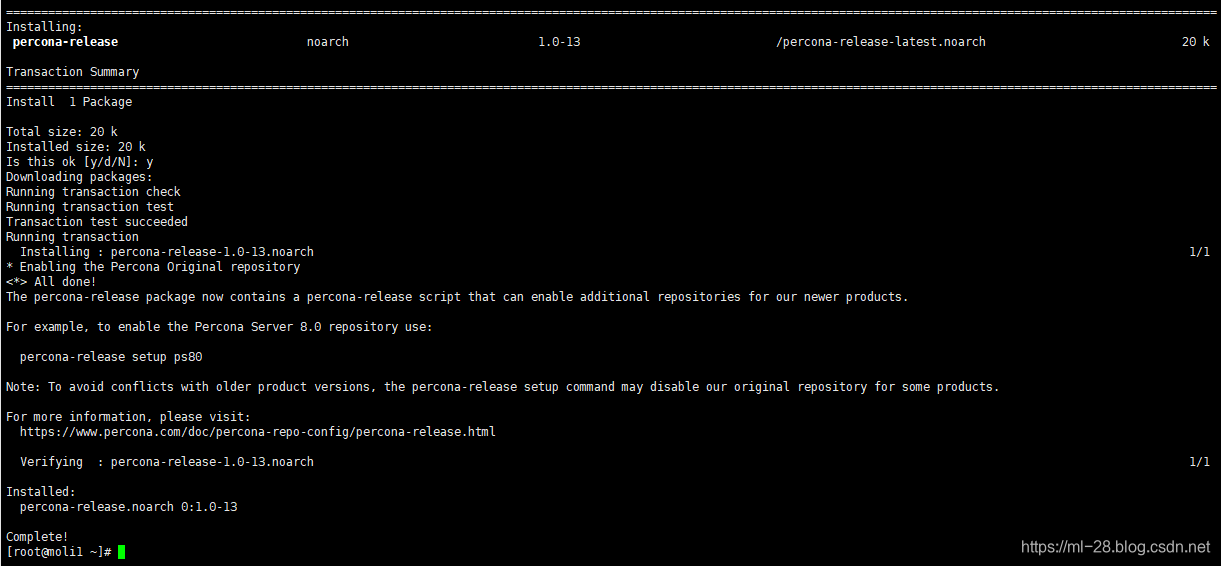Screen dimensions: 1221x566
Task: Click 'Running transaction check' line
Action: 94,192
